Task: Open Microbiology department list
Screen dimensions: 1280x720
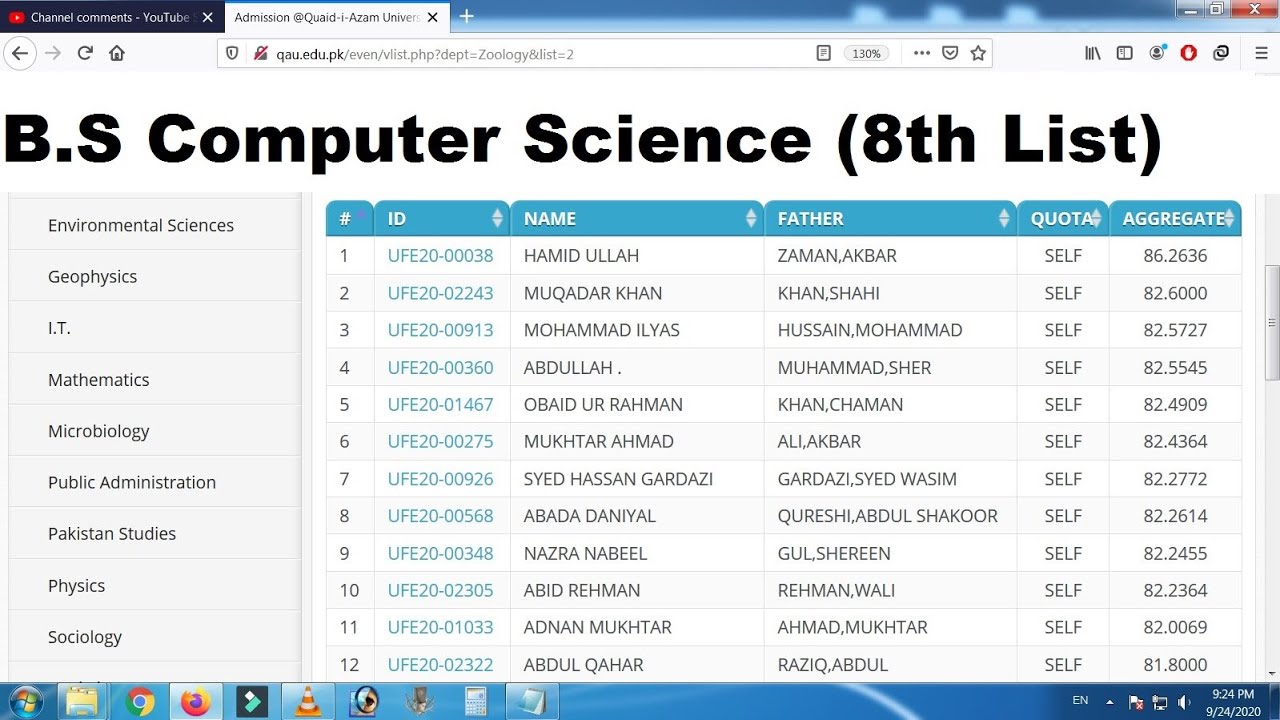Action: pyautogui.click(x=98, y=431)
